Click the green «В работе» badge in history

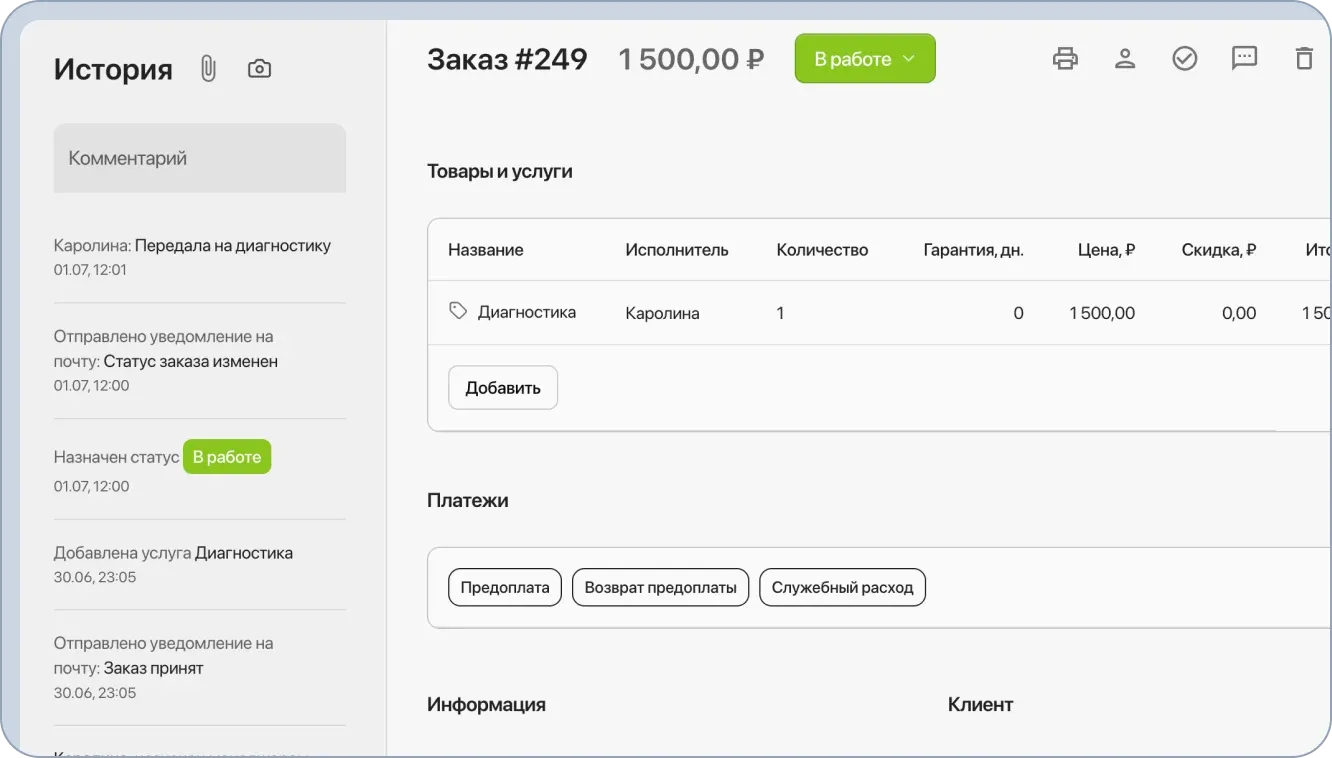(x=227, y=456)
